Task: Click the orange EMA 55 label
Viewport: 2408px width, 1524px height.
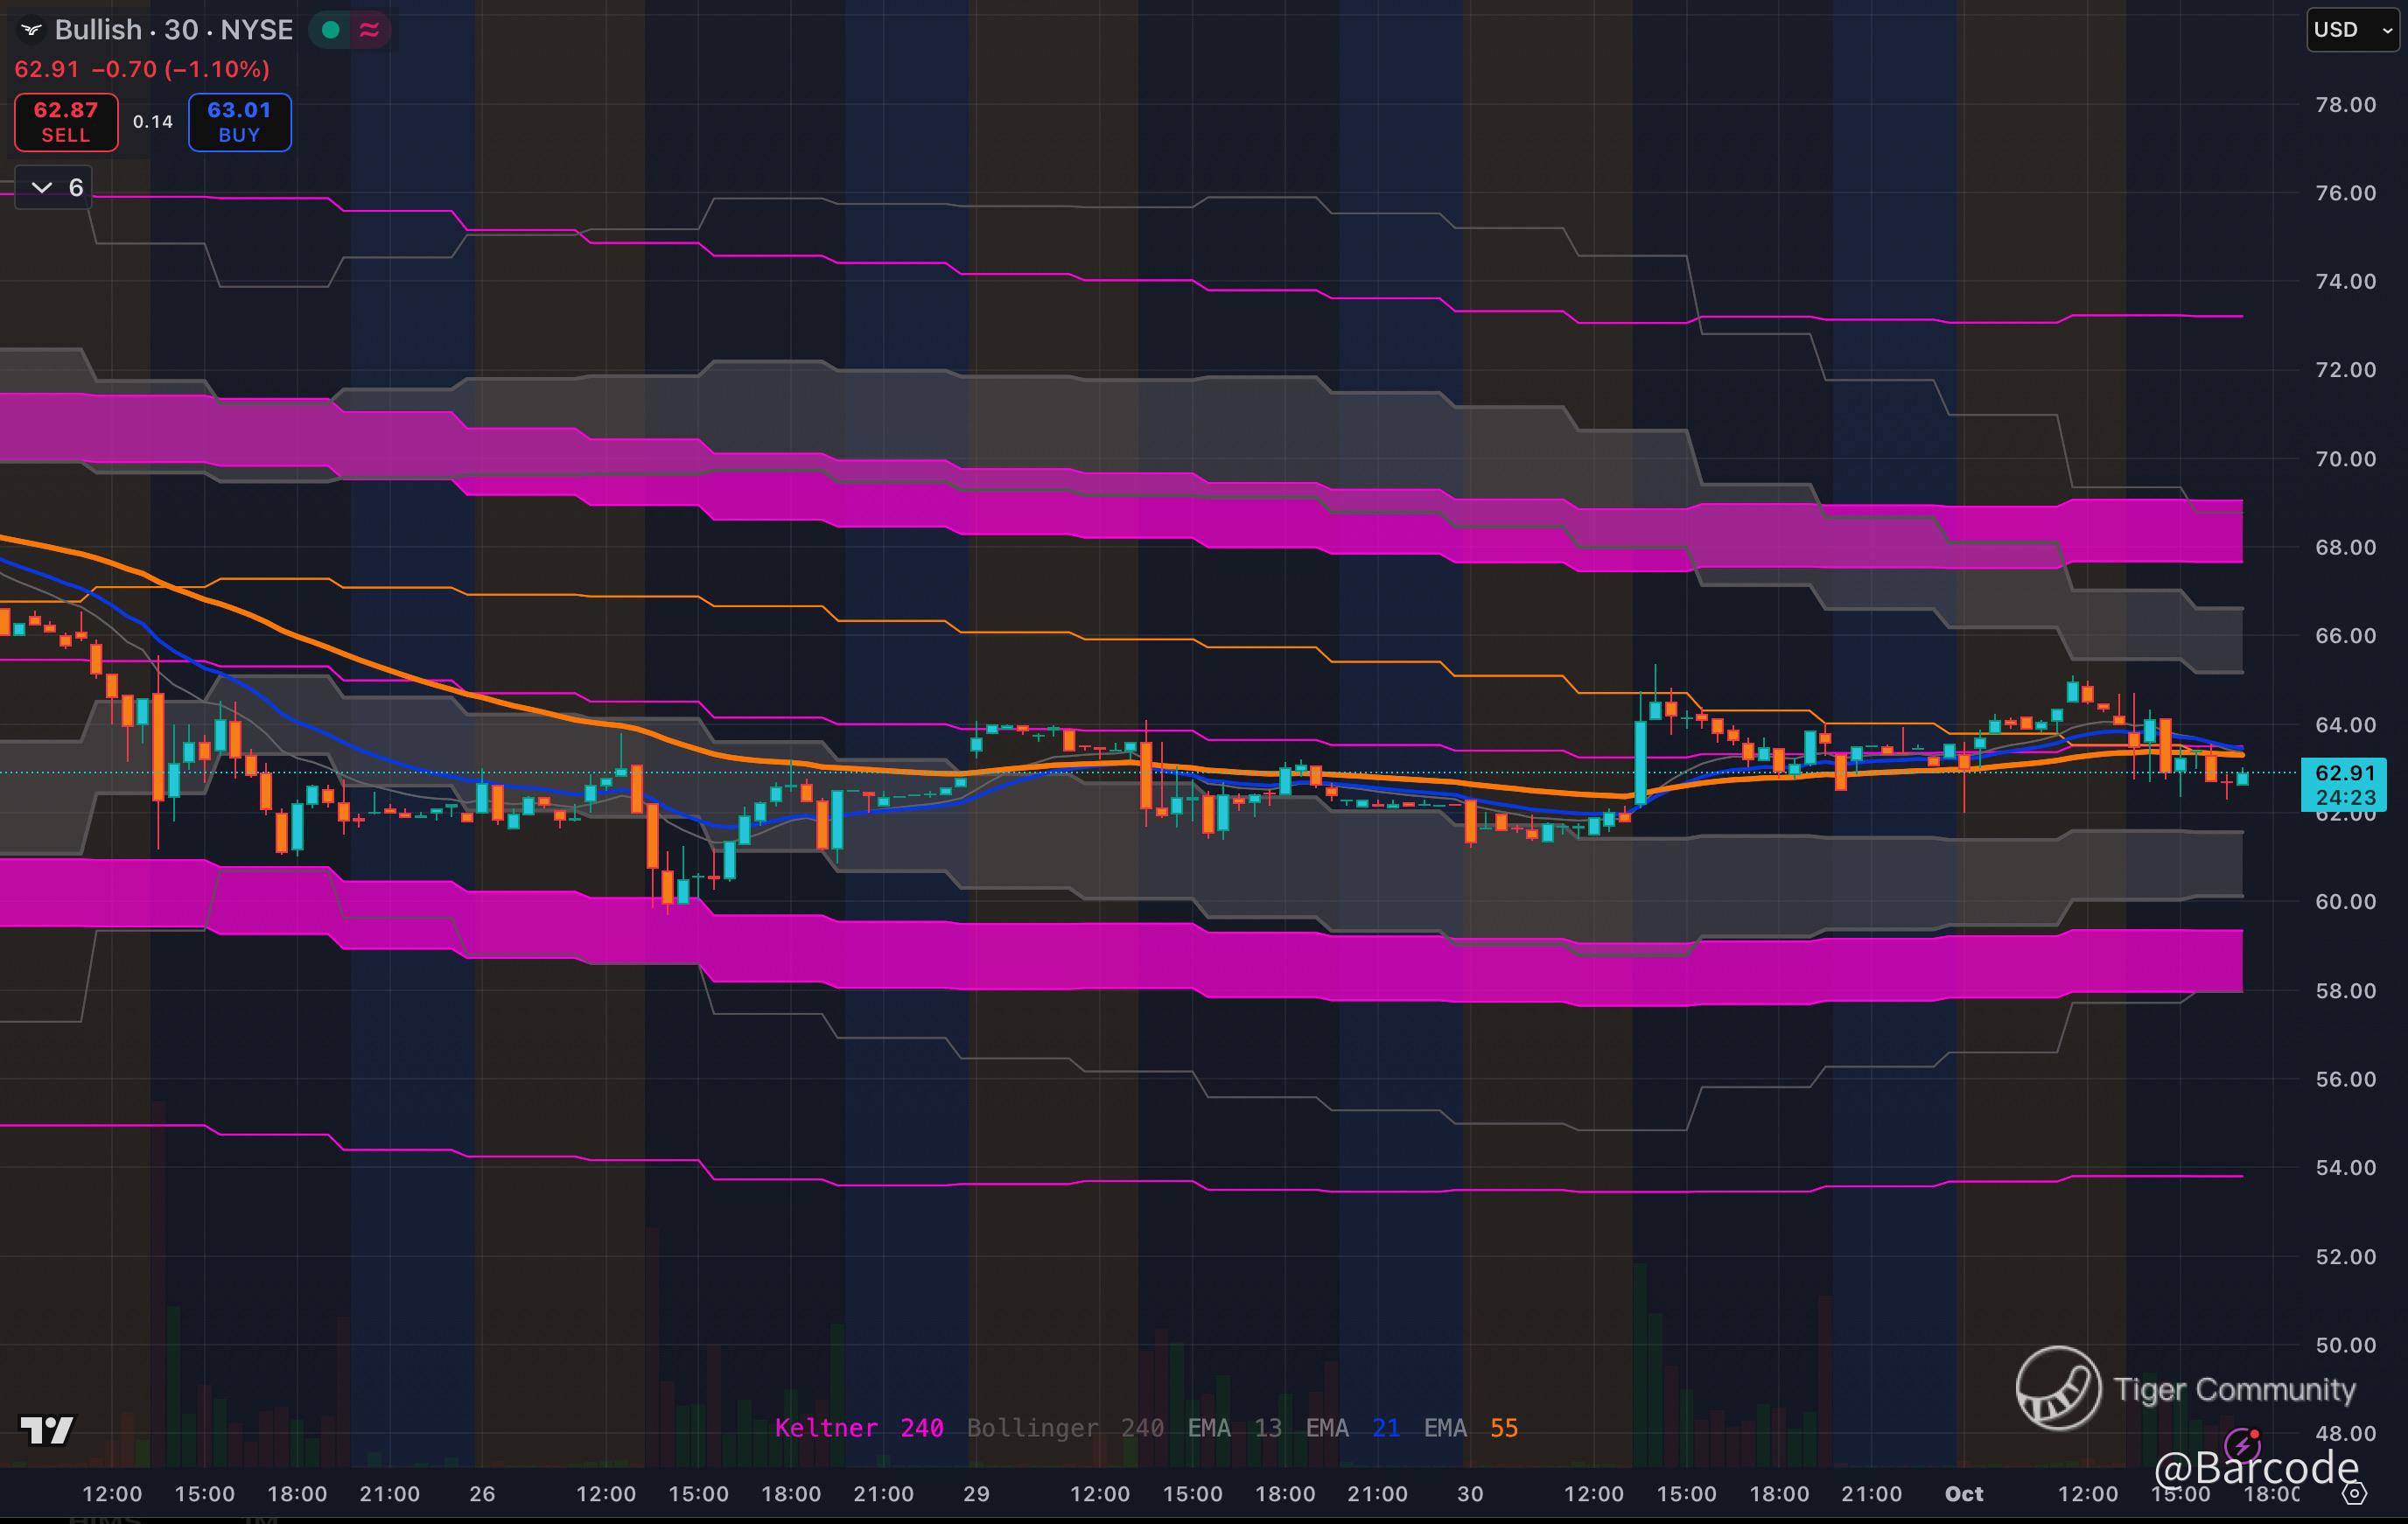Action: click(x=1470, y=1428)
